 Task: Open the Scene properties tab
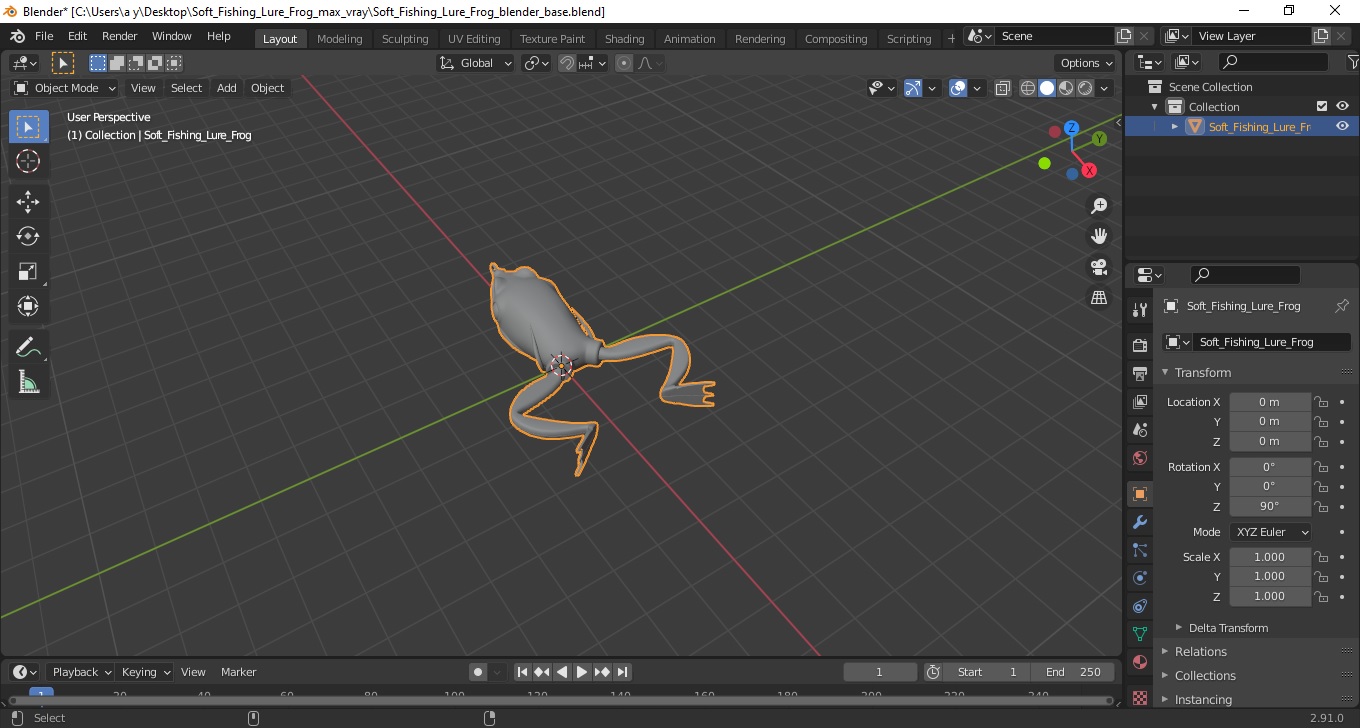pos(1140,429)
